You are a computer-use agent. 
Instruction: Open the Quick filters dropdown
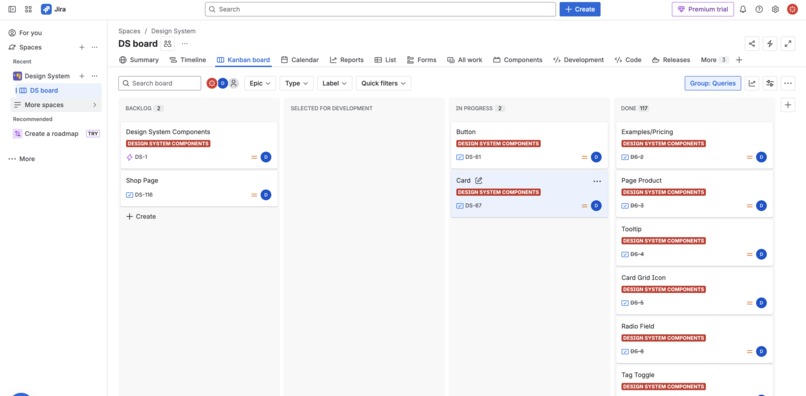click(383, 83)
